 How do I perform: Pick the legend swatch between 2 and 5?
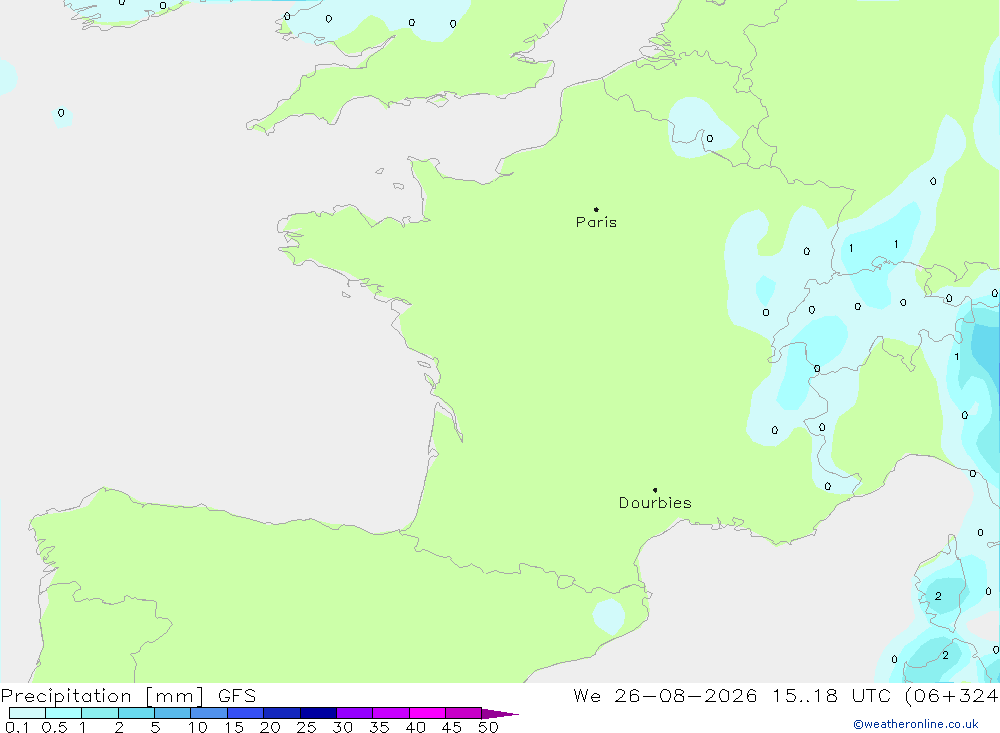(x=136, y=713)
